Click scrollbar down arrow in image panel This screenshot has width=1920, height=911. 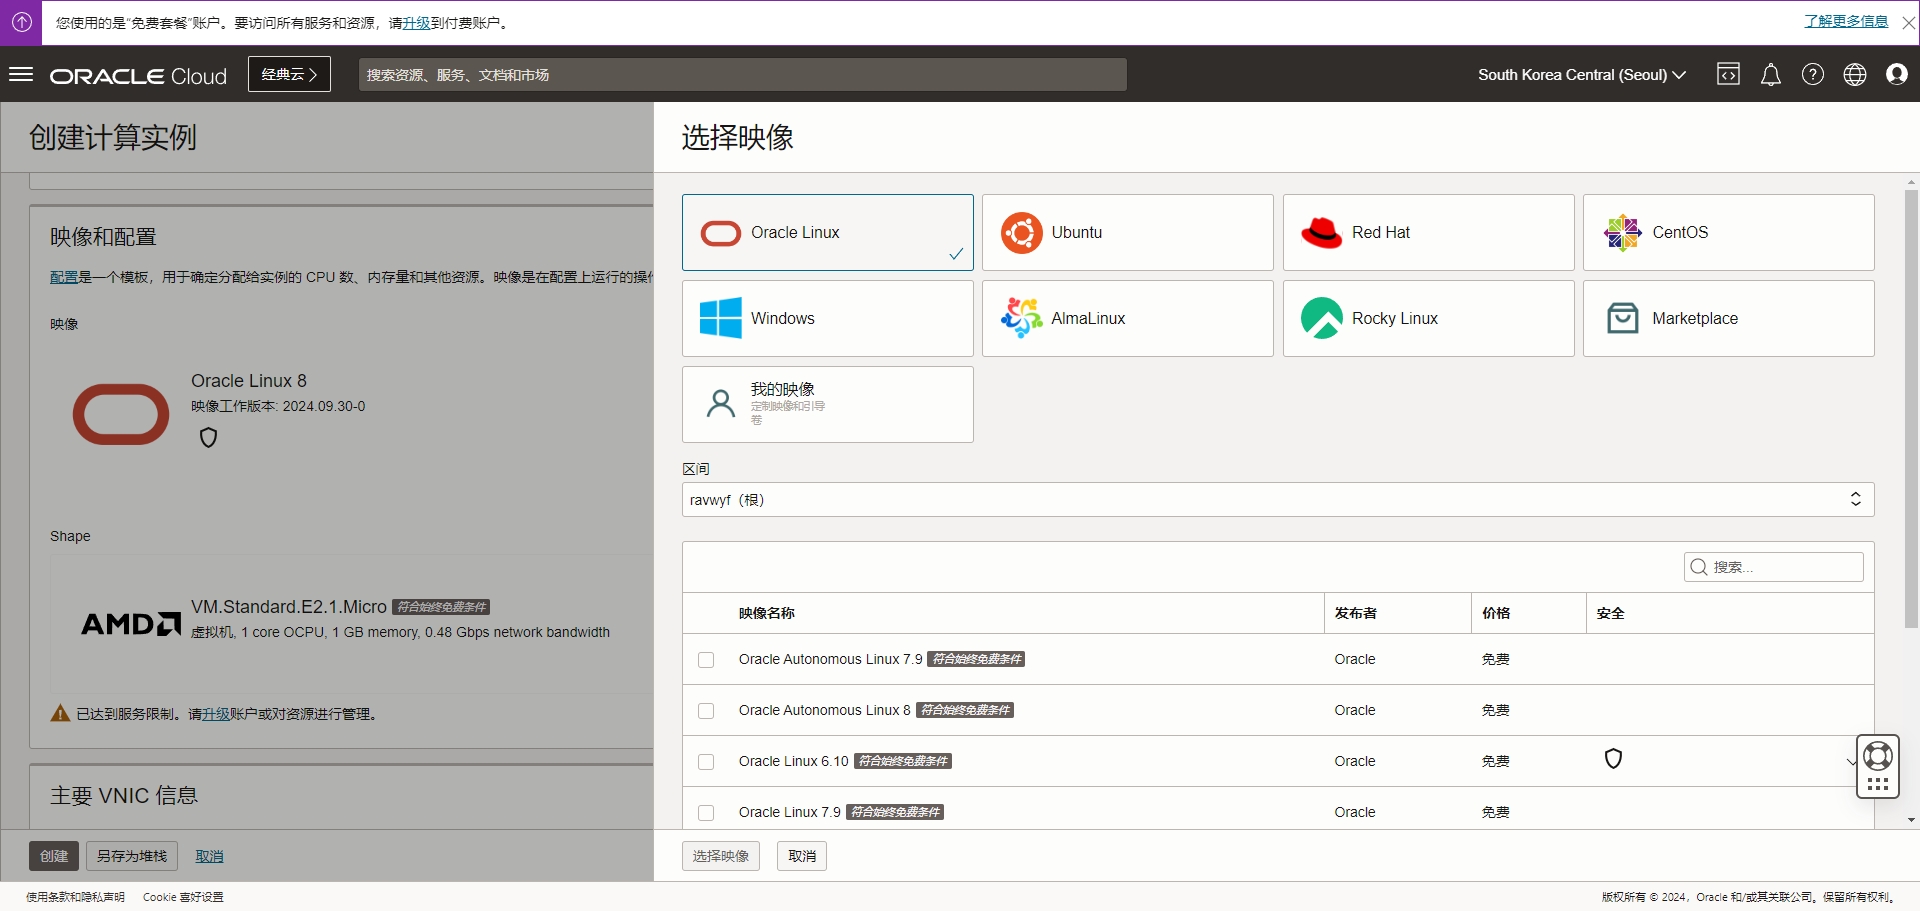click(1911, 820)
